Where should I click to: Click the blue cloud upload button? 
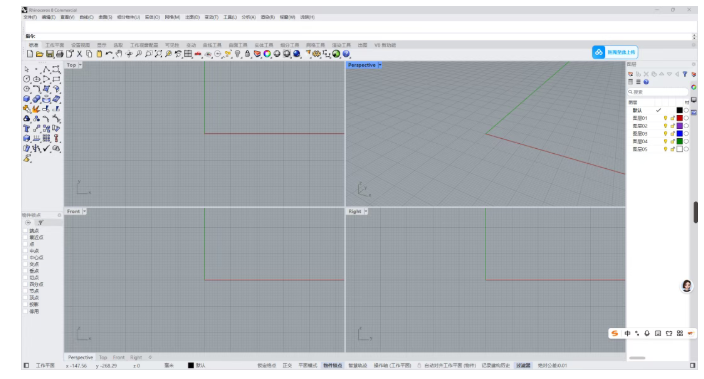click(615, 52)
